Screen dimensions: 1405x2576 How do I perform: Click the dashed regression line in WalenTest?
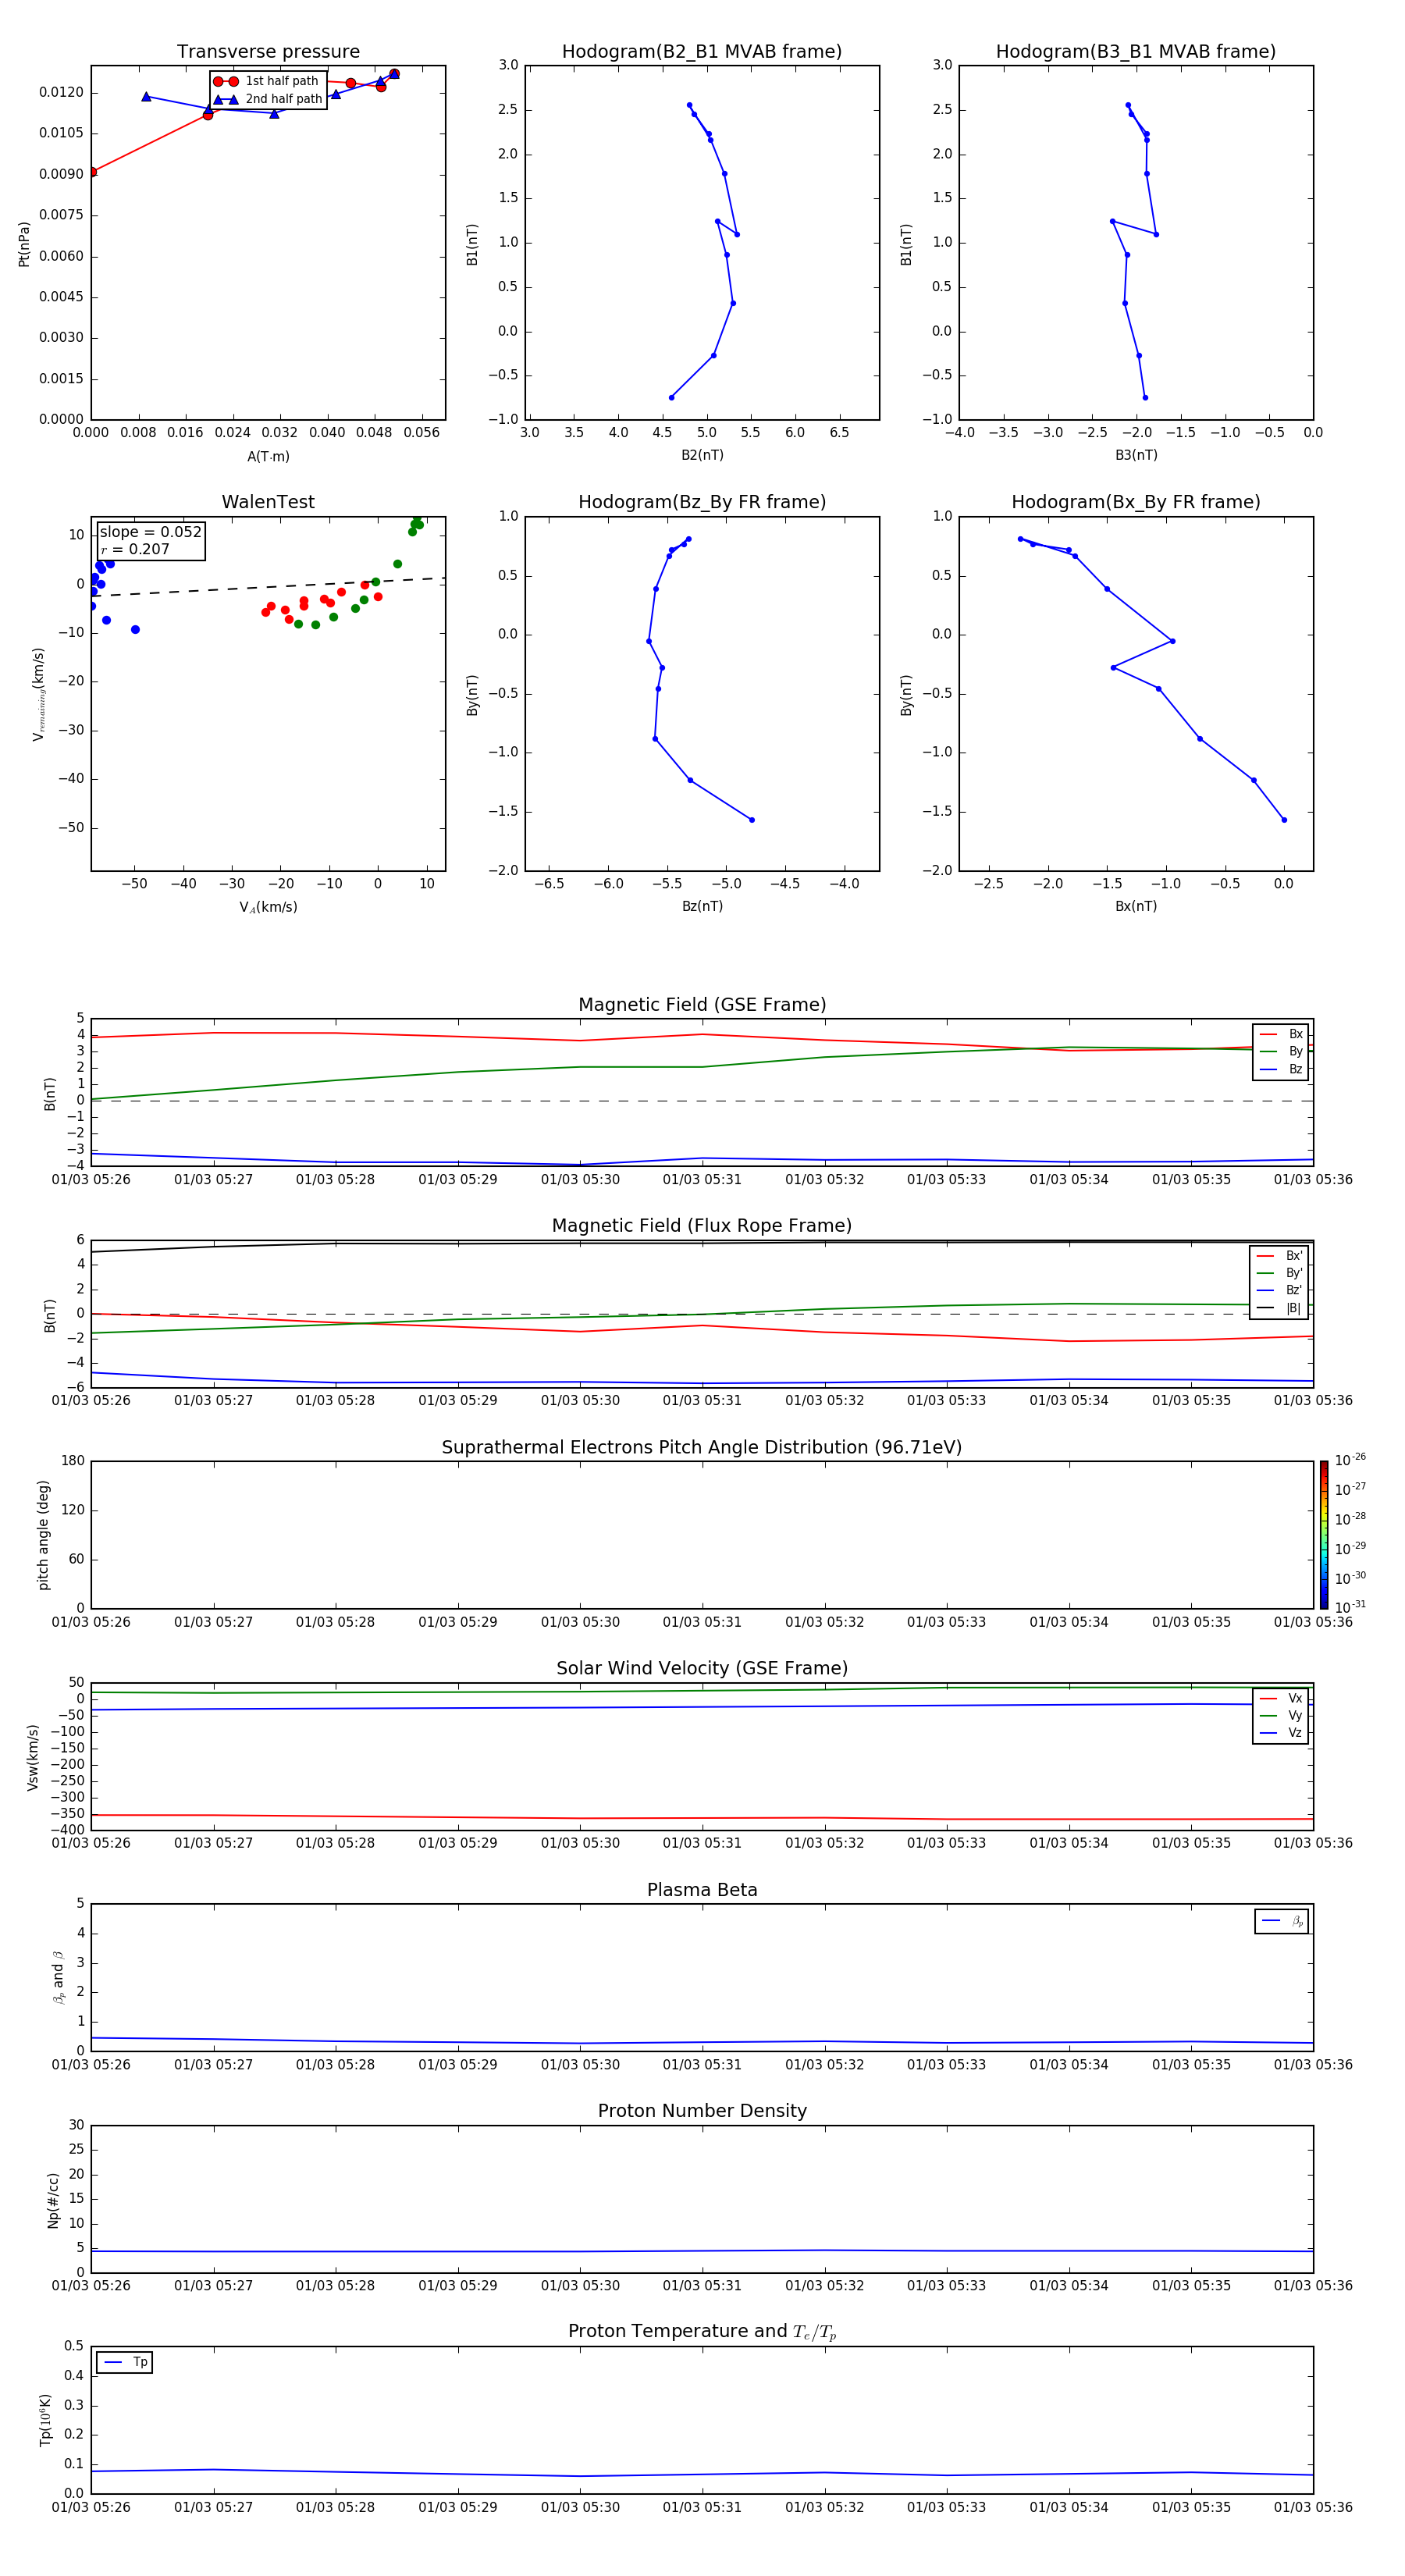point(268,587)
